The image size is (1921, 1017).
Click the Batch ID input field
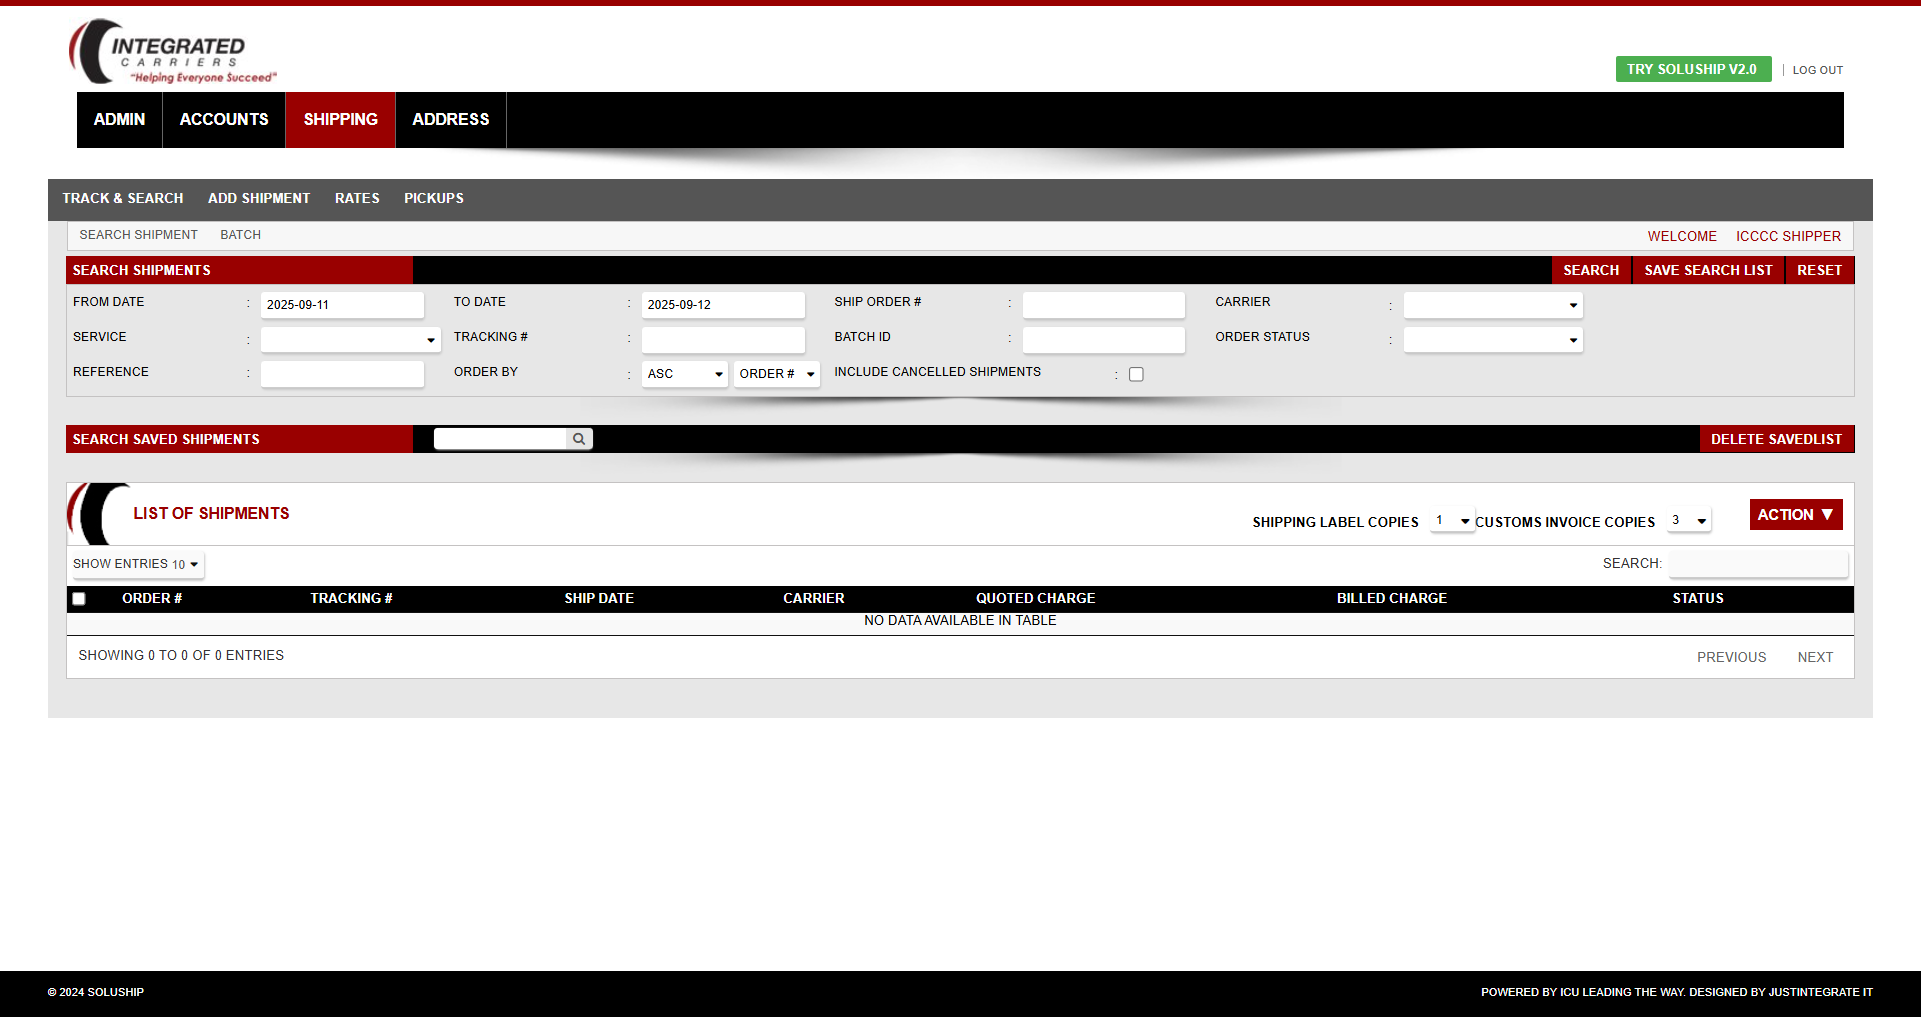[1103, 340]
